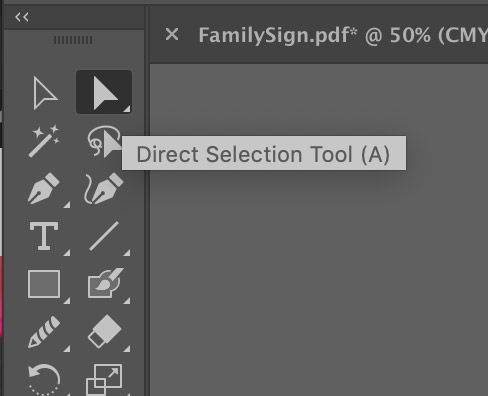Select the Pen tool

tap(44, 188)
